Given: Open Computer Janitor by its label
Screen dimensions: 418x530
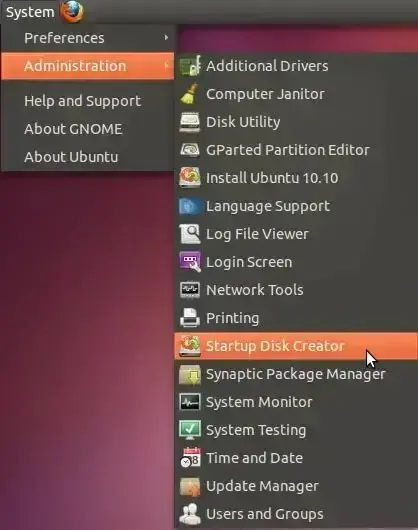Looking at the screenshot, I should [265, 94].
